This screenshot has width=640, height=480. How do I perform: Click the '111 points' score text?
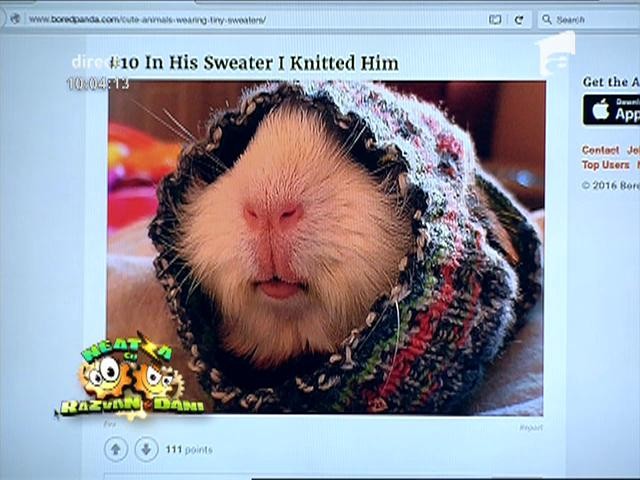point(189,450)
